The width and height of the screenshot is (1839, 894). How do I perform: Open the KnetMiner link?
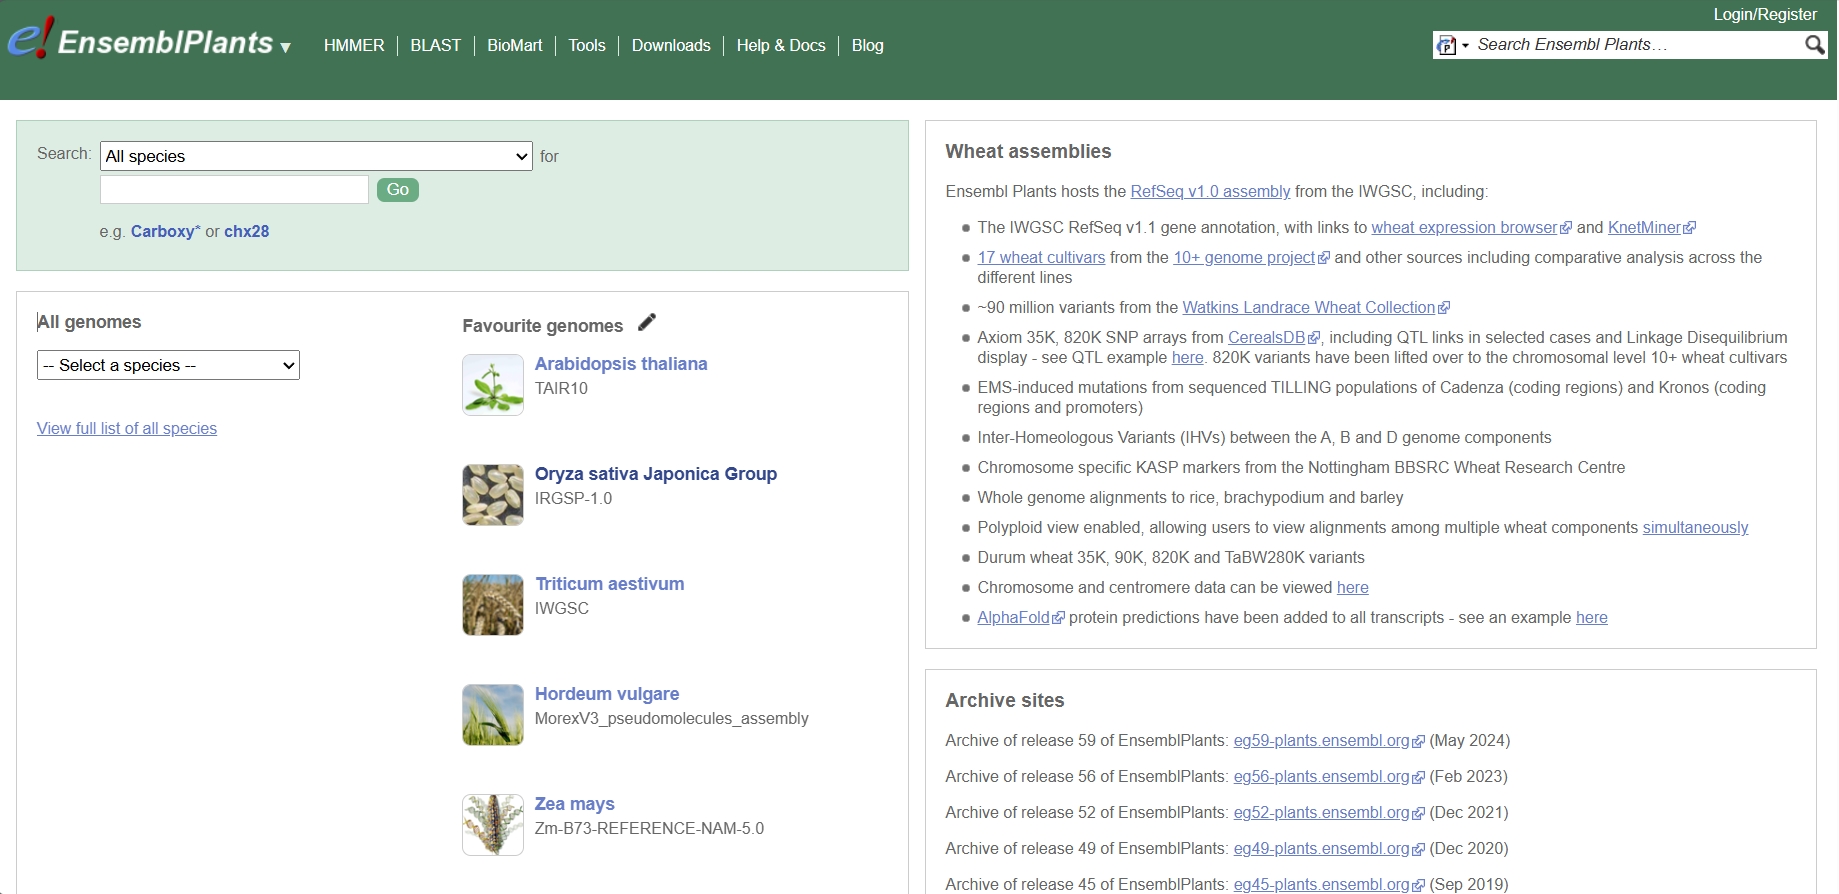coord(1644,227)
